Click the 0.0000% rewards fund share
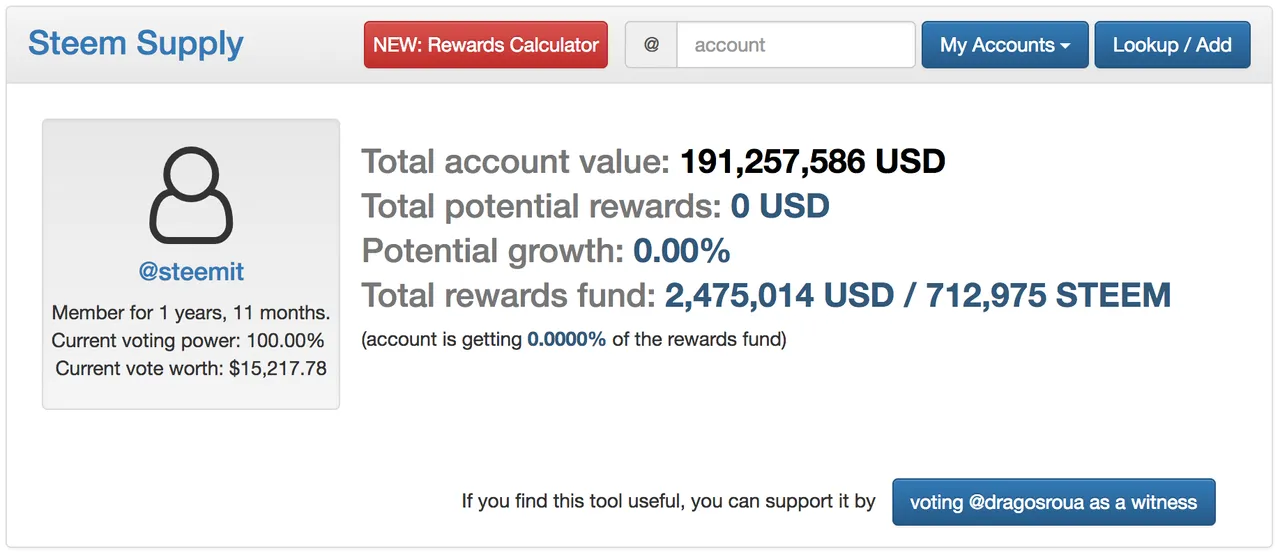 [x=567, y=339]
